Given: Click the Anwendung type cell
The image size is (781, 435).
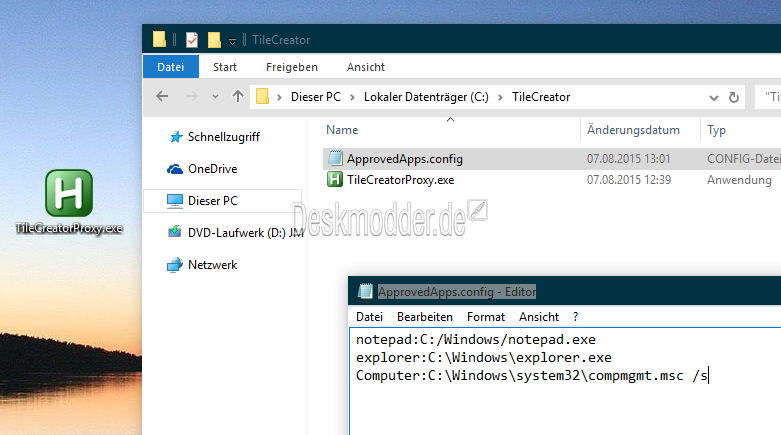Looking at the screenshot, I should pos(739,180).
